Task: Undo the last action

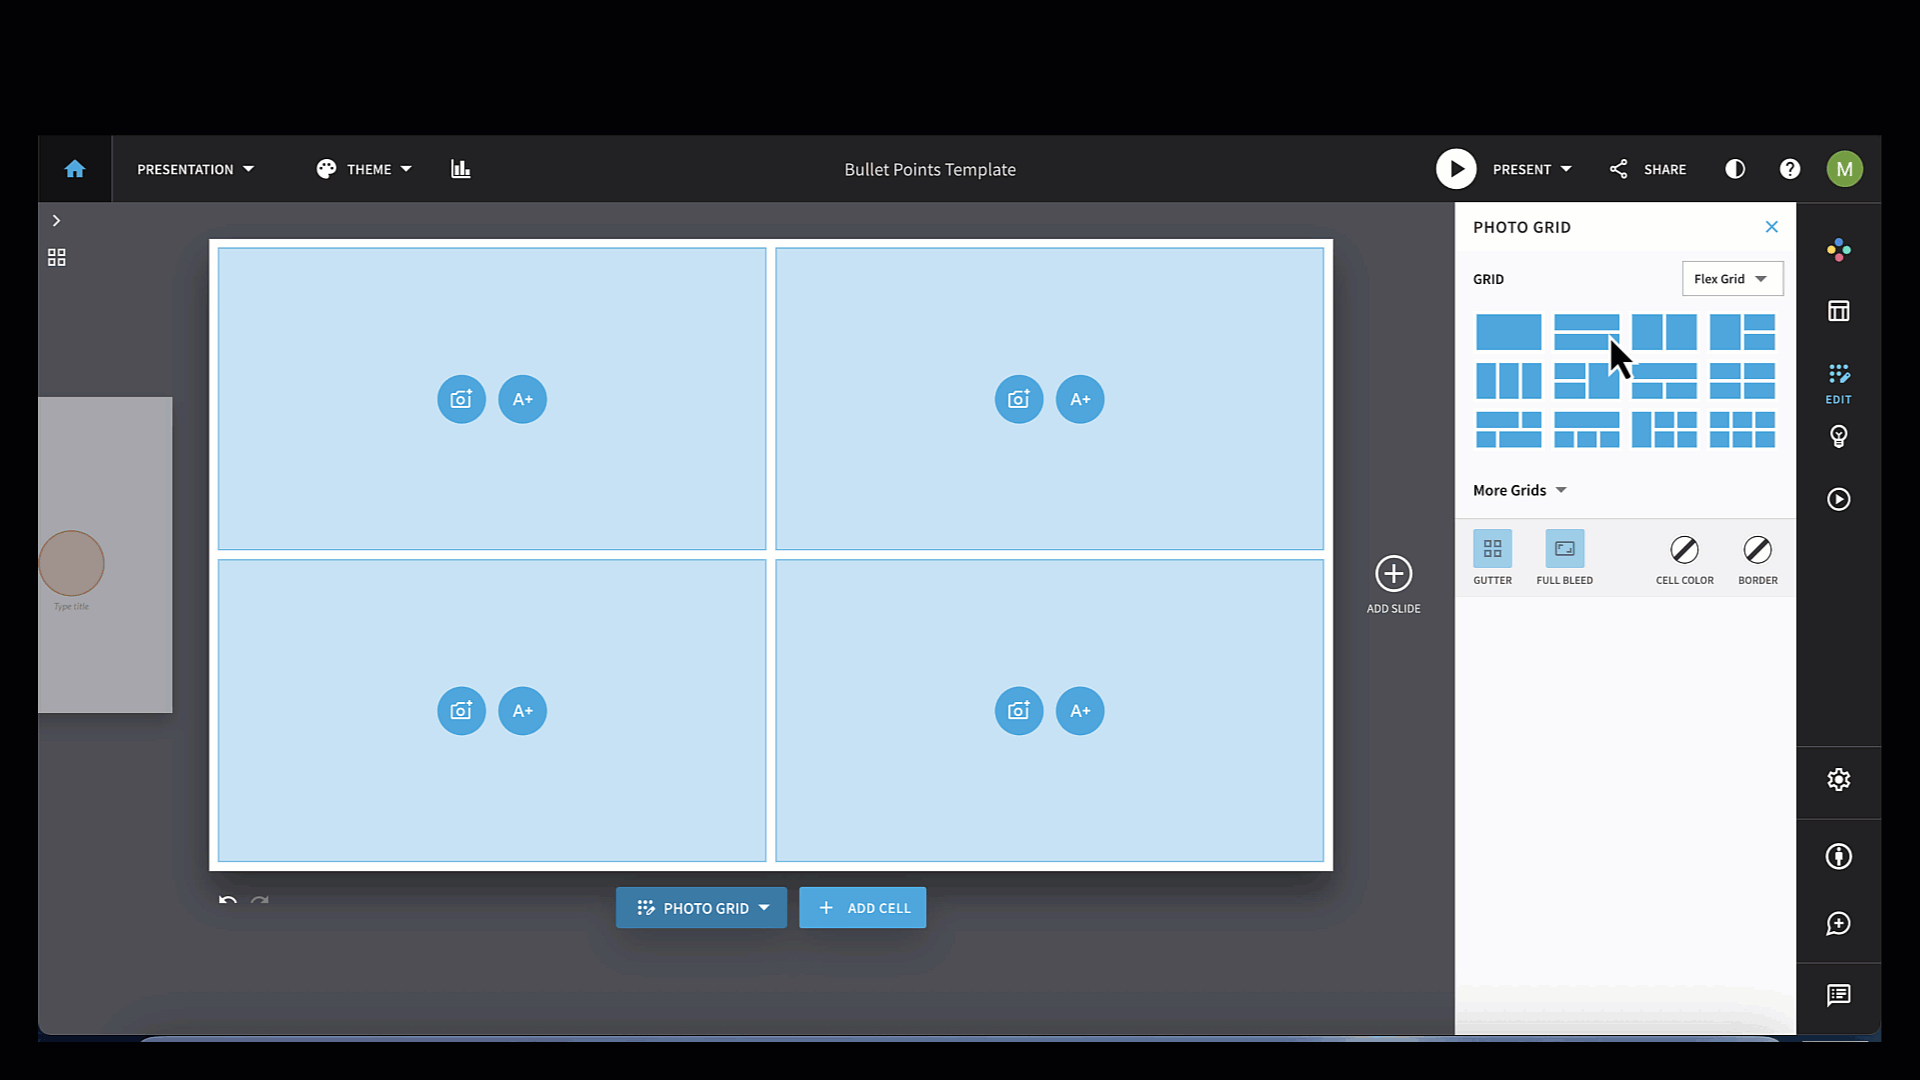Action: point(228,901)
